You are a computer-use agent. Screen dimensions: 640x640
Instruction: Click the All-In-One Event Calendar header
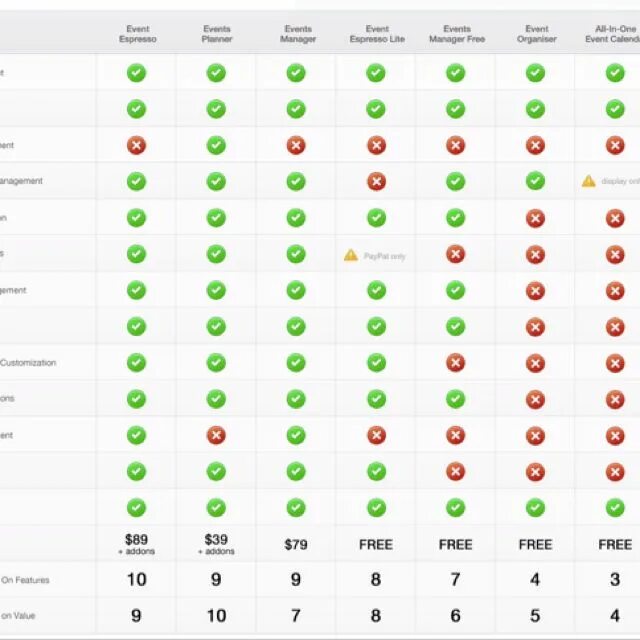pos(612,34)
